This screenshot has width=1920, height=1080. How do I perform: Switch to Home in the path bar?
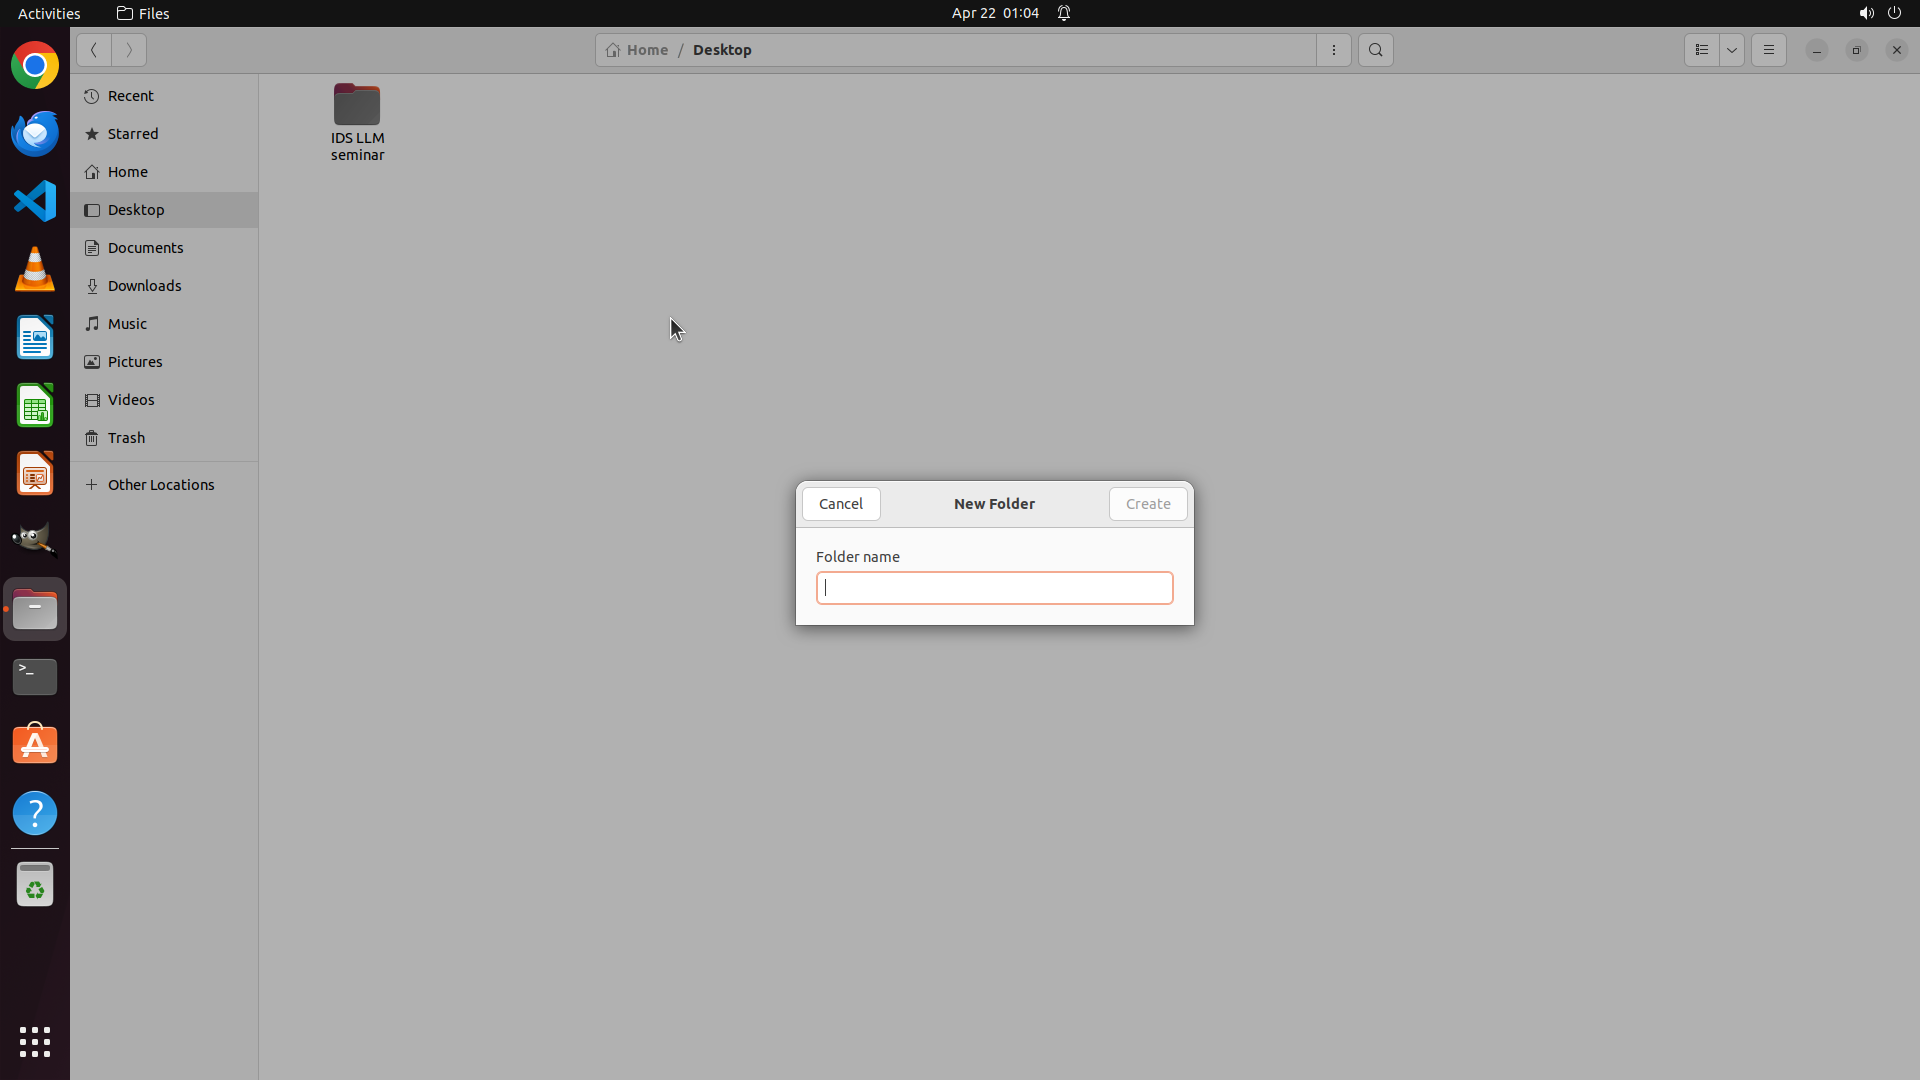pyautogui.click(x=637, y=50)
